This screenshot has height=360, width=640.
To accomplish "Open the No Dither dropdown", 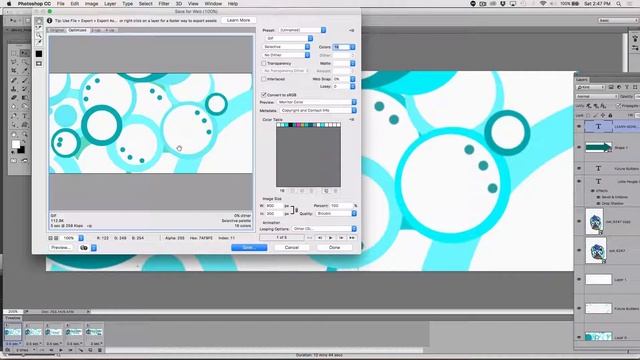I will (286, 55).
